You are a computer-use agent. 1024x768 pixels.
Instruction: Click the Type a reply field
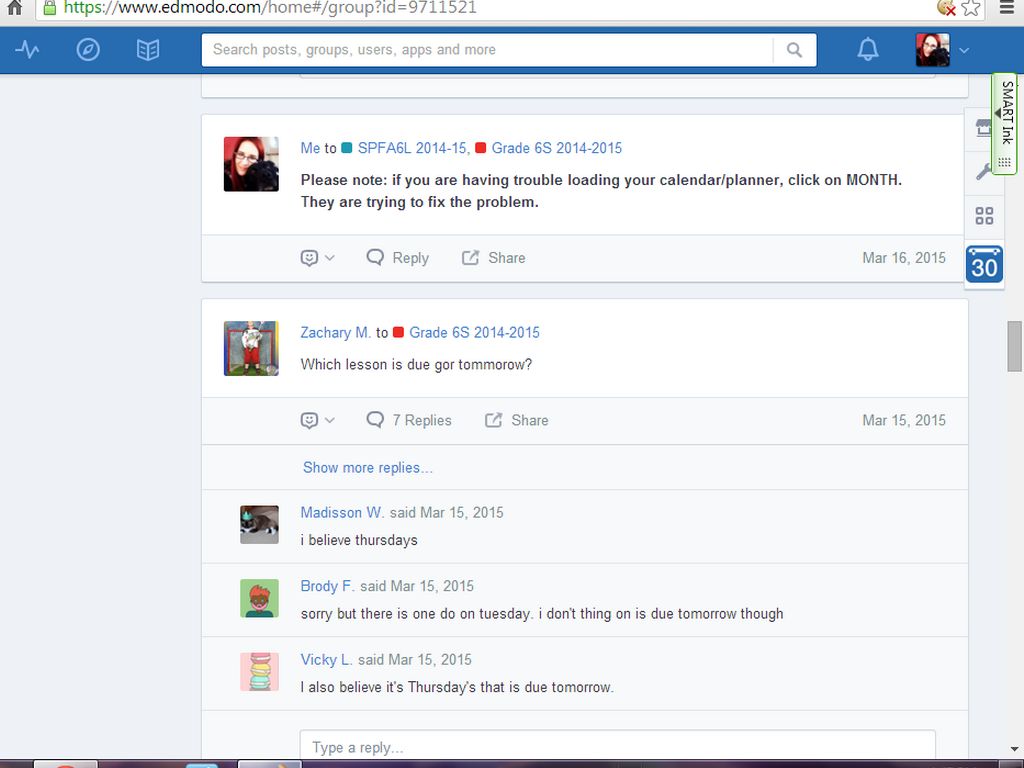[x=617, y=747]
